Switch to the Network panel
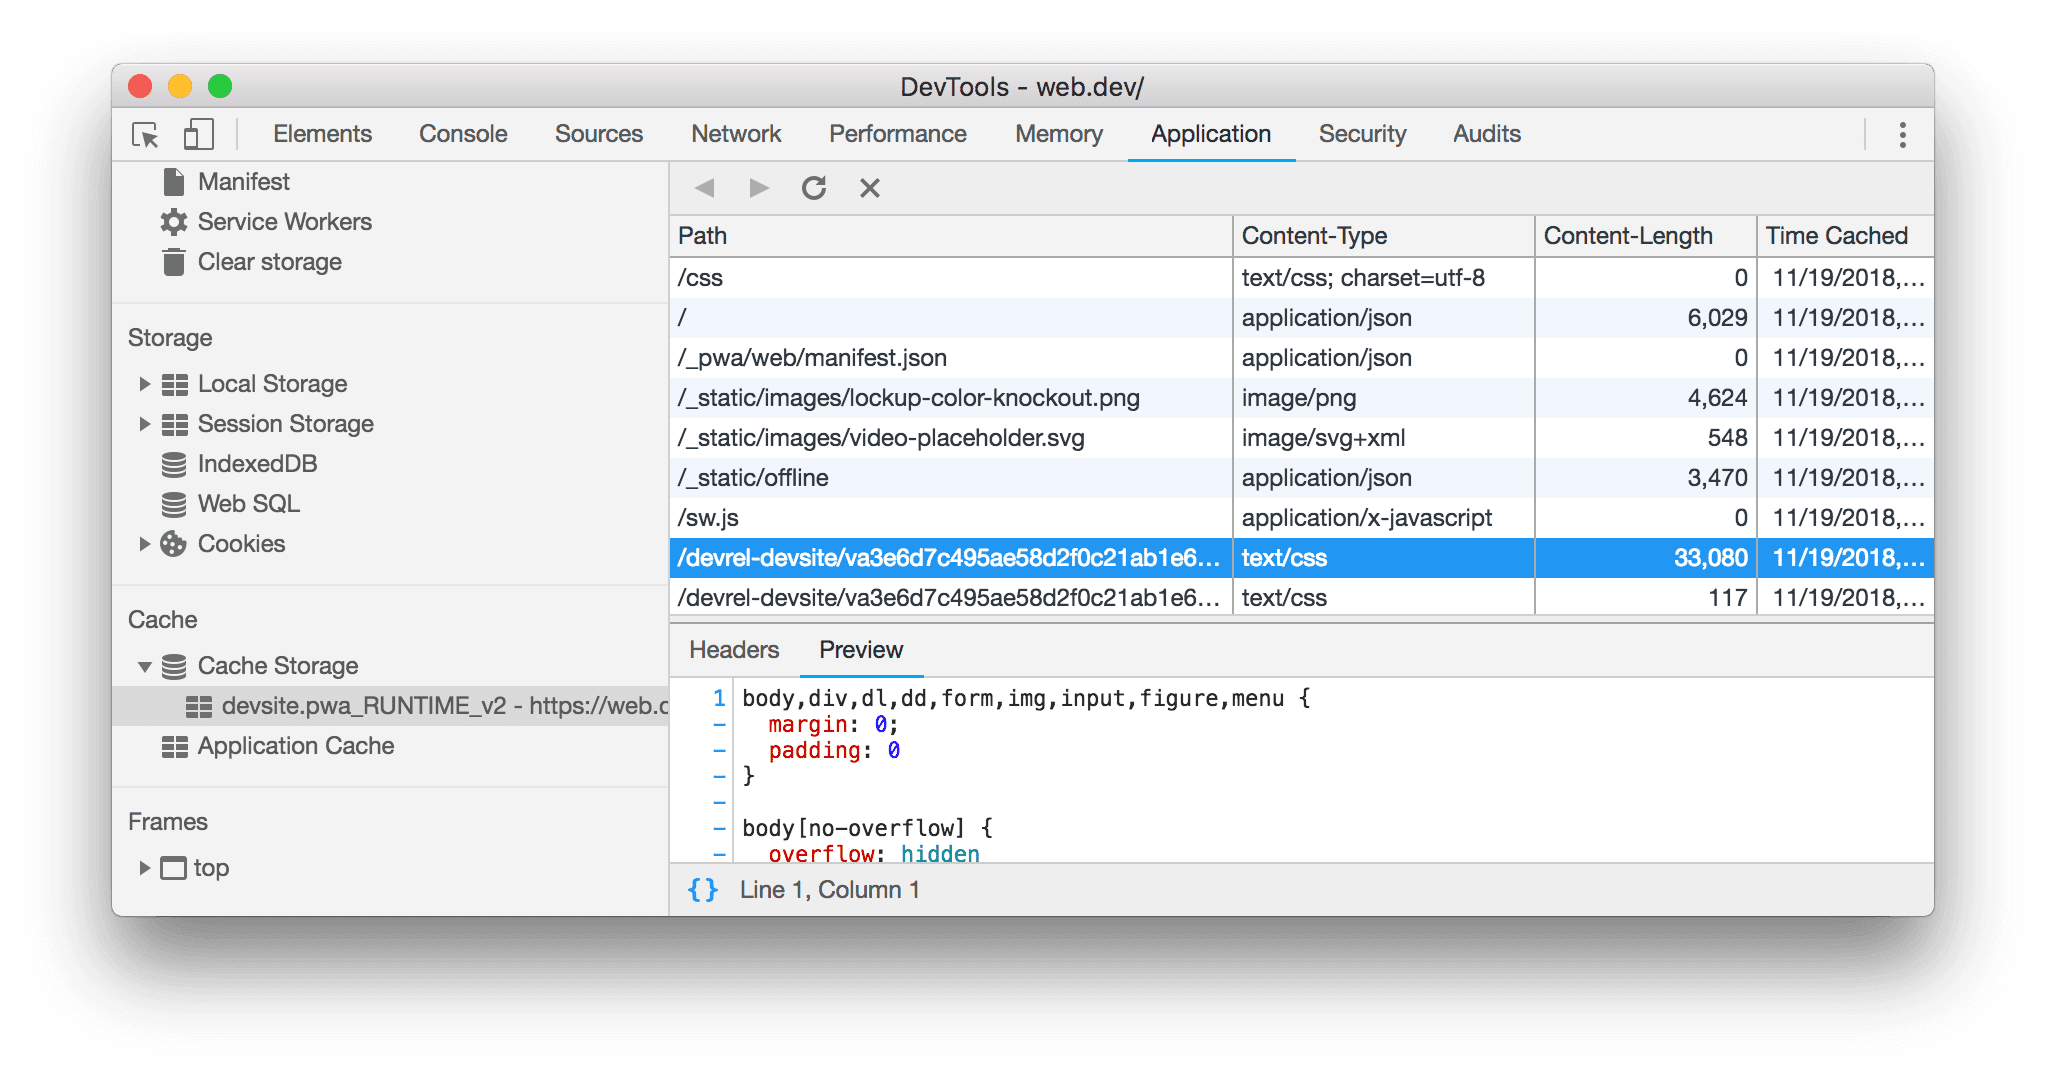Viewport: 2046px width, 1076px height. pyautogui.click(x=735, y=133)
